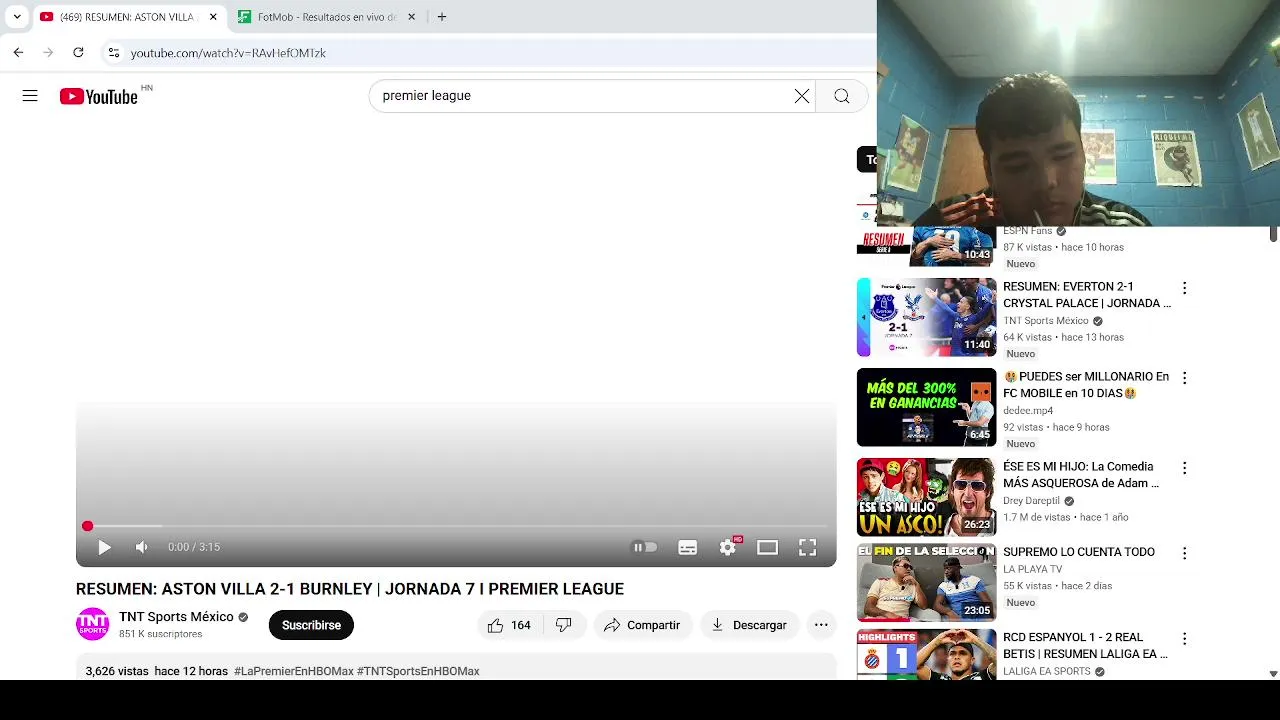Screen dimensions: 1280x720
Task: Open options menu for Everton video
Action: pyautogui.click(x=1184, y=288)
